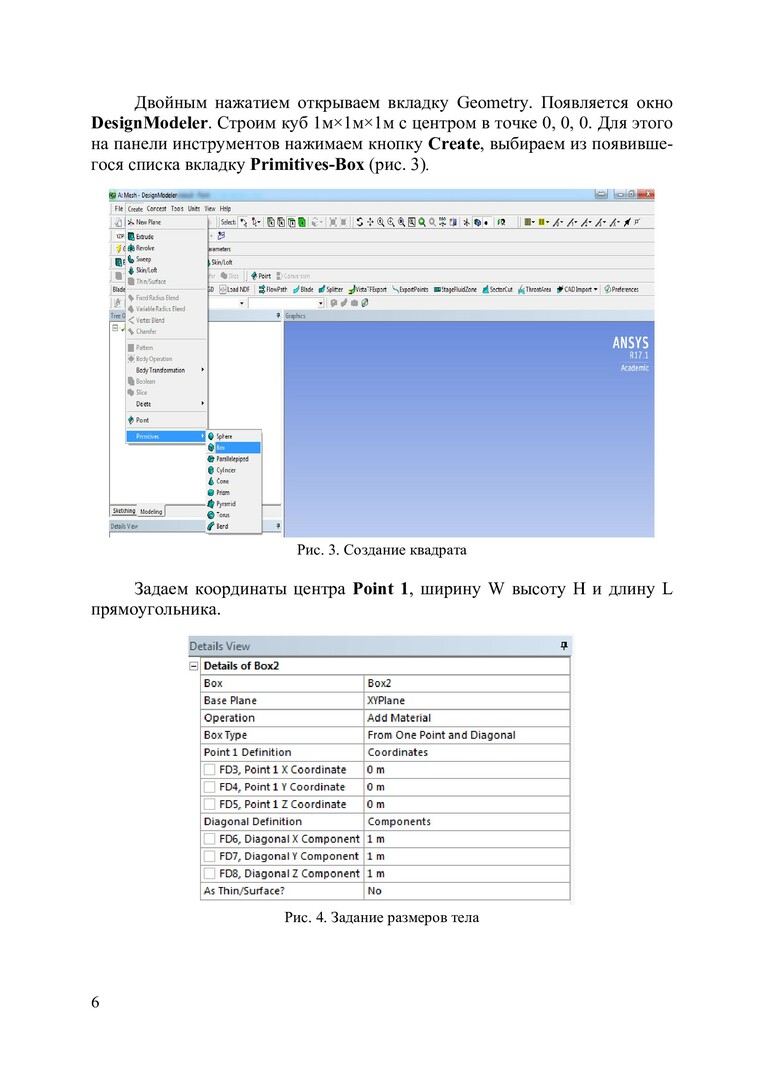Choose the Torus primitive
Screen dimensions: 764x1080
point(223,514)
